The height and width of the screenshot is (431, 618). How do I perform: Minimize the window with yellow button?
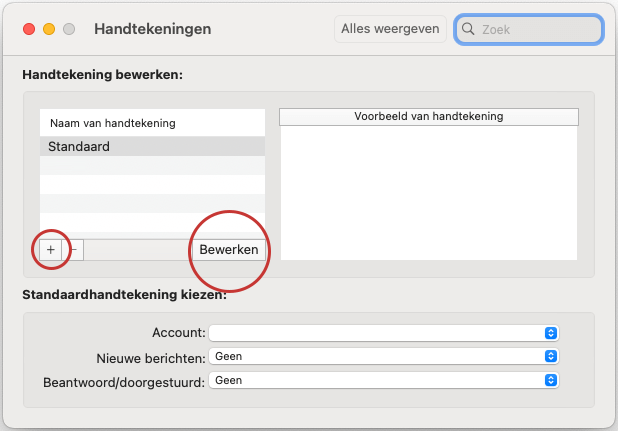pyautogui.click(x=49, y=29)
